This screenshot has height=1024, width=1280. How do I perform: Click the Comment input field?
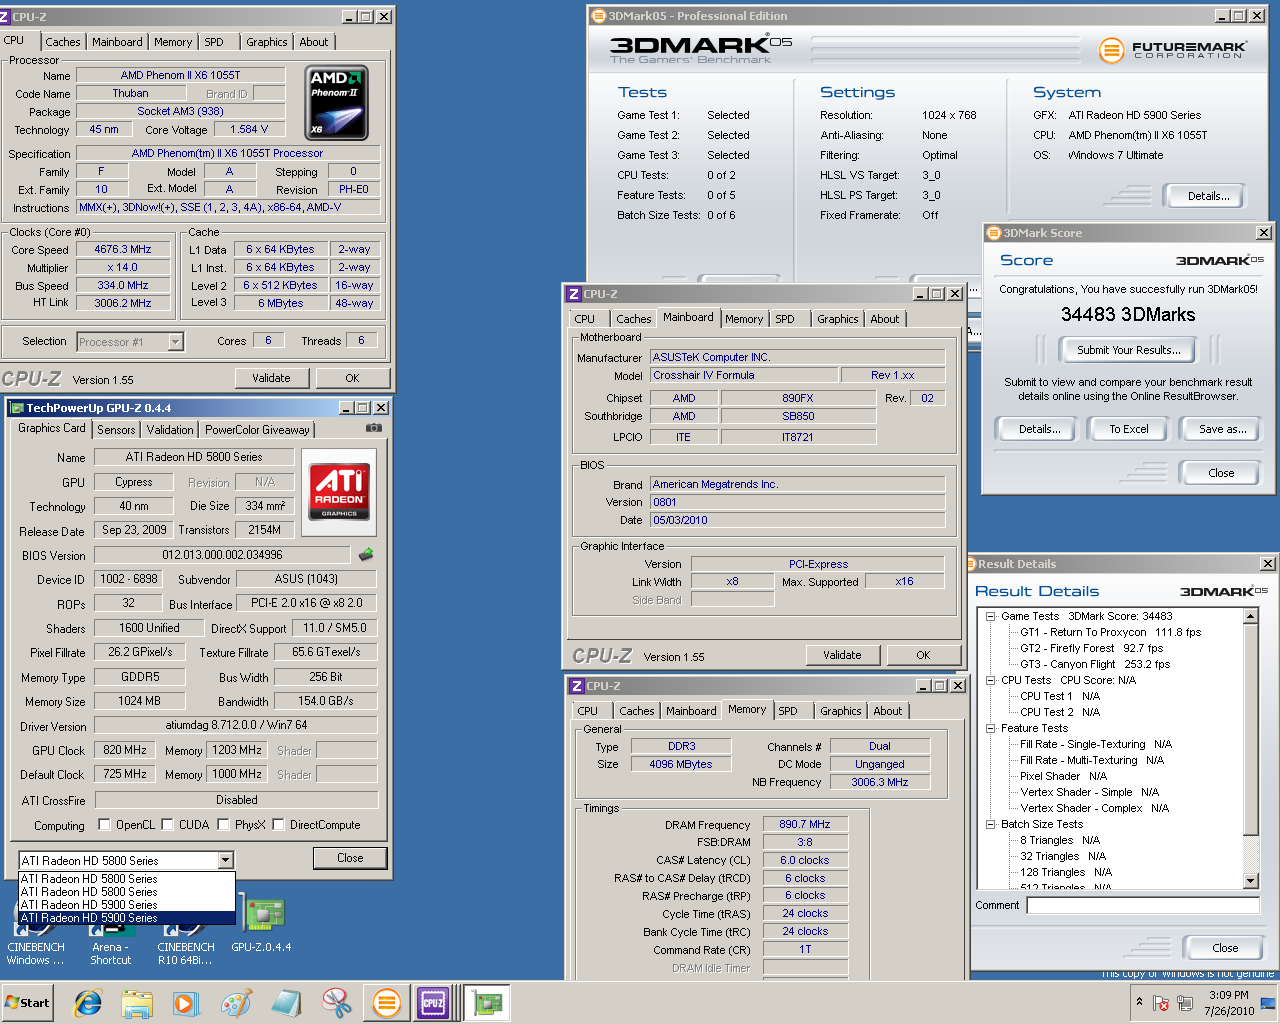click(1143, 905)
